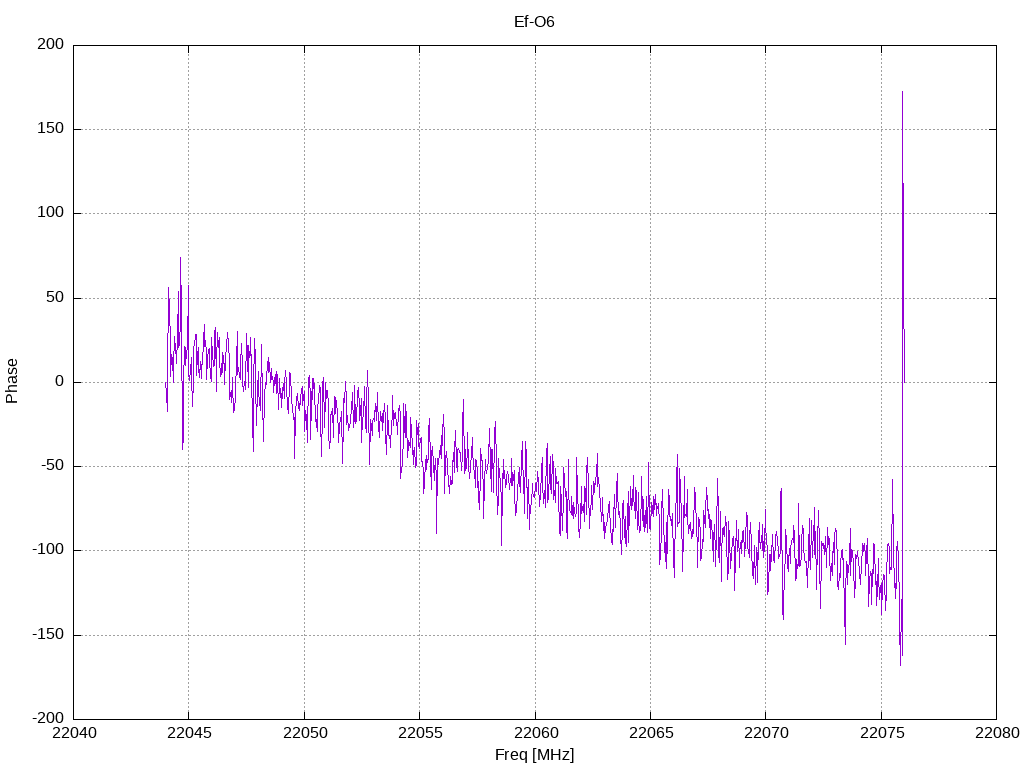The width and height of the screenshot is (1024, 768).
Task: Click the Freq [MHz] x-axis label
Action: [534, 755]
